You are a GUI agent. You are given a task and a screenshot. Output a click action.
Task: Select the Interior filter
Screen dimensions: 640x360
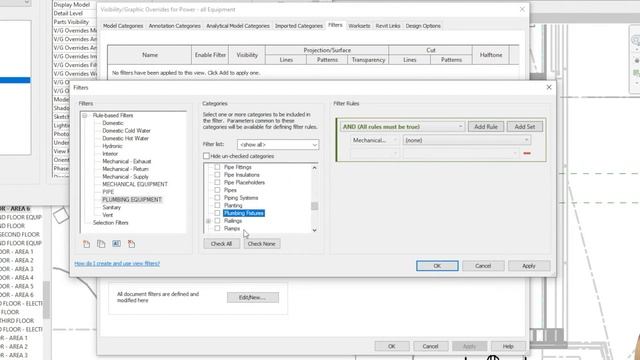[110, 154]
